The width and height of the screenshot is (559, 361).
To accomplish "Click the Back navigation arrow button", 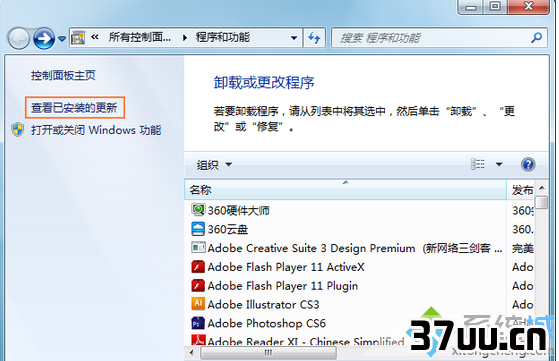I will [x=19, y=38].
